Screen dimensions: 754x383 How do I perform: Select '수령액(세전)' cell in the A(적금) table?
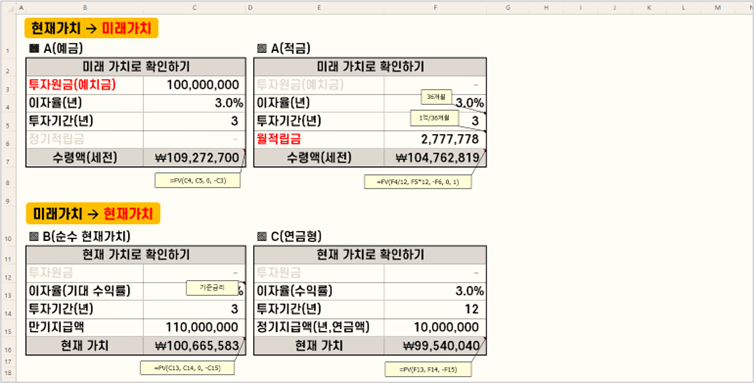[x=319, y=157]
